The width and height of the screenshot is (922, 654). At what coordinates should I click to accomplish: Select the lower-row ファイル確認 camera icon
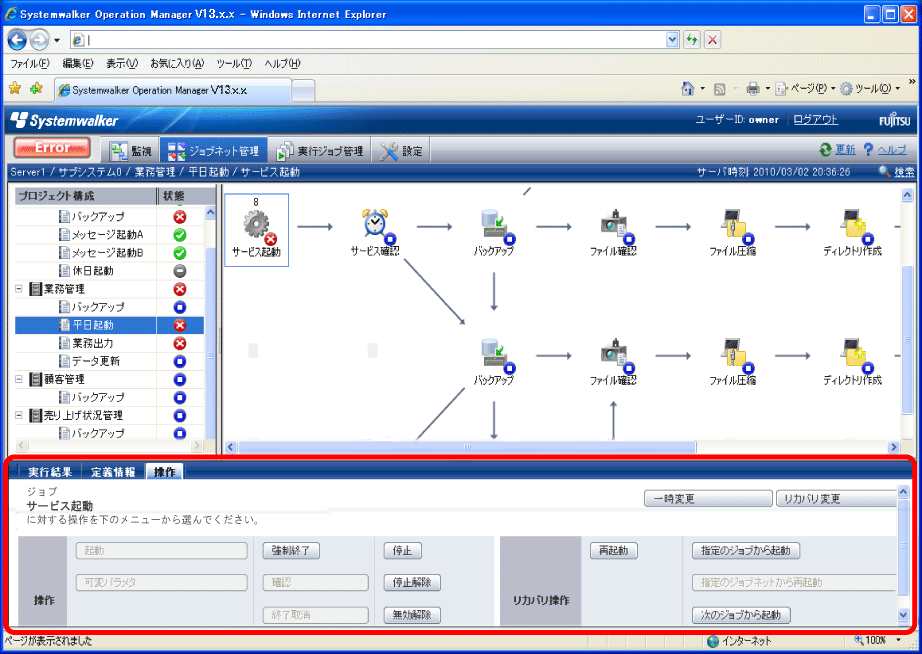(x=615, y=356)
